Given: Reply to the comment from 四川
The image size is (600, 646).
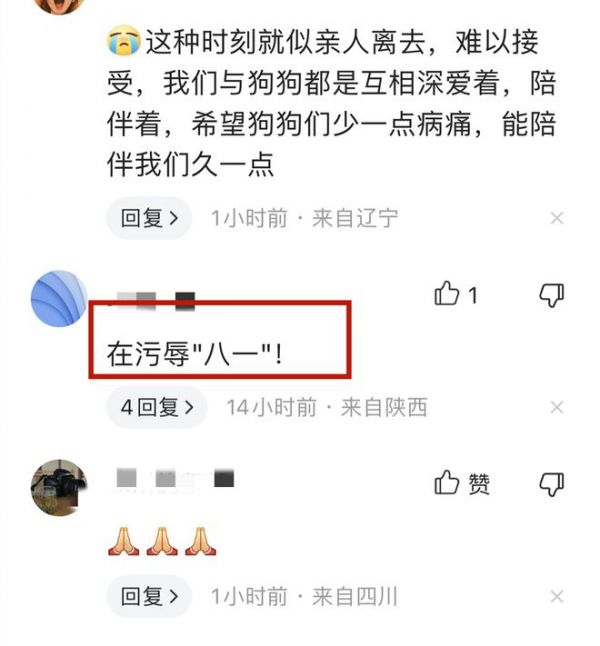Looking at the screenshot, I should [149, 596].
